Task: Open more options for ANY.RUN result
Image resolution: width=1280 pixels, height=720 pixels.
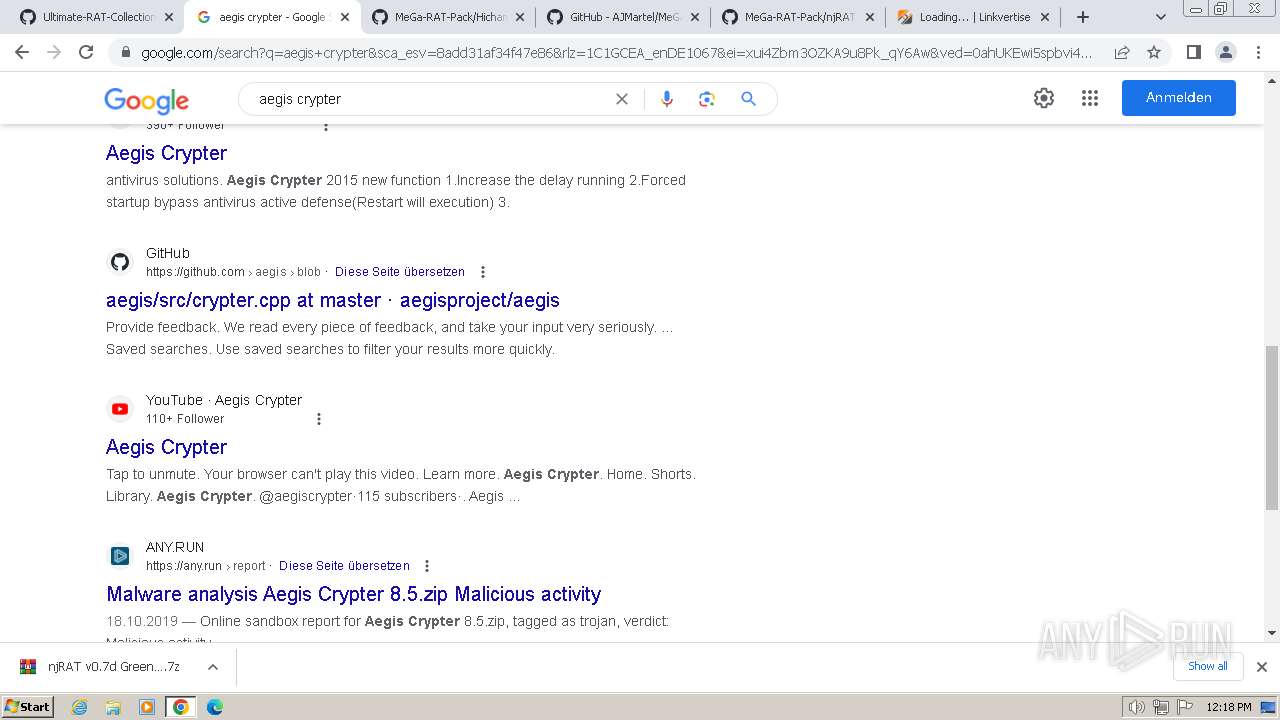Action: (427, 566)
